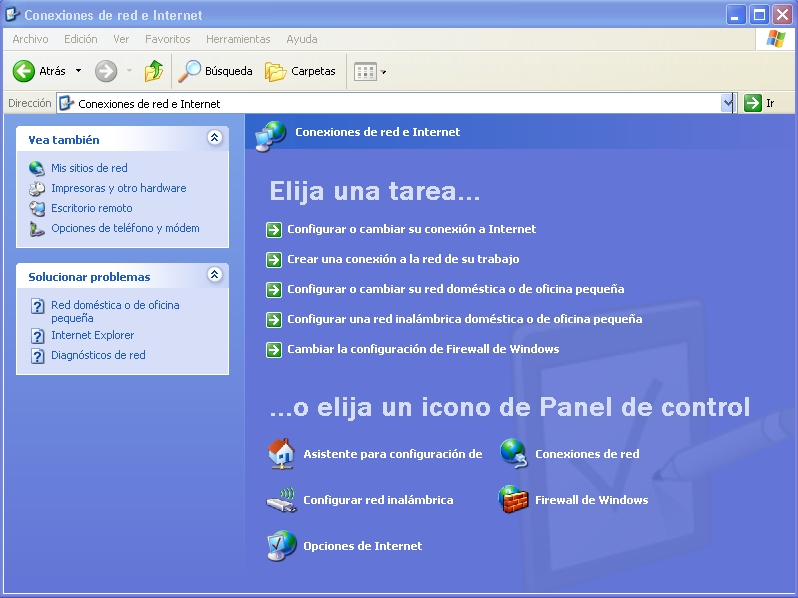Maximize the Conexiones de red window
Viewport: 798px width, 598px height.
759,15
